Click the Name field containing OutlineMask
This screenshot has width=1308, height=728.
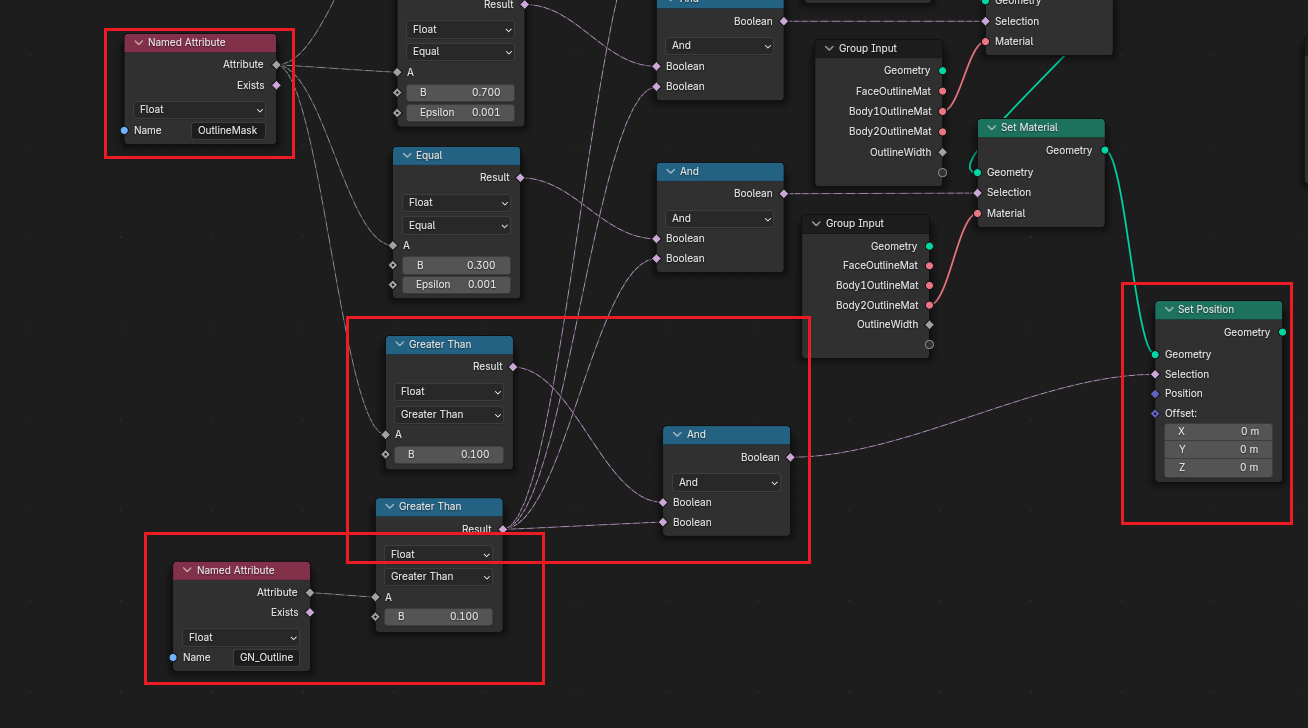[x=228, y=131]
